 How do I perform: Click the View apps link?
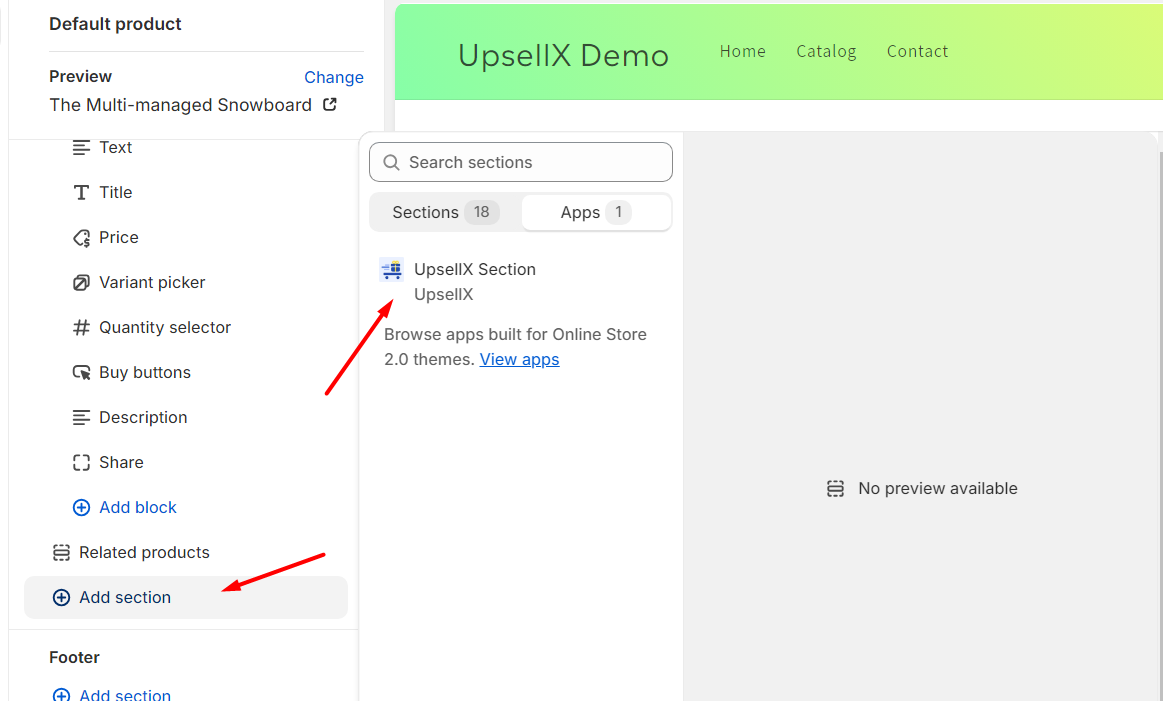coord(519,360)
